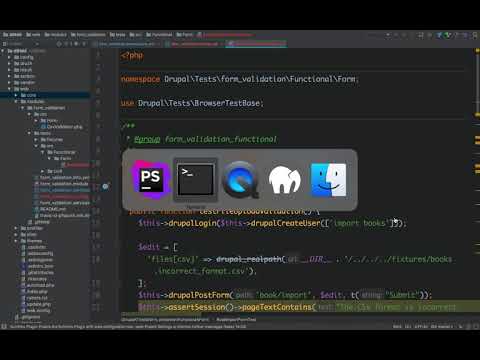Expand the Unit folder arrow
The width and height of the screenshot is (480, 360).
point(42,171)
